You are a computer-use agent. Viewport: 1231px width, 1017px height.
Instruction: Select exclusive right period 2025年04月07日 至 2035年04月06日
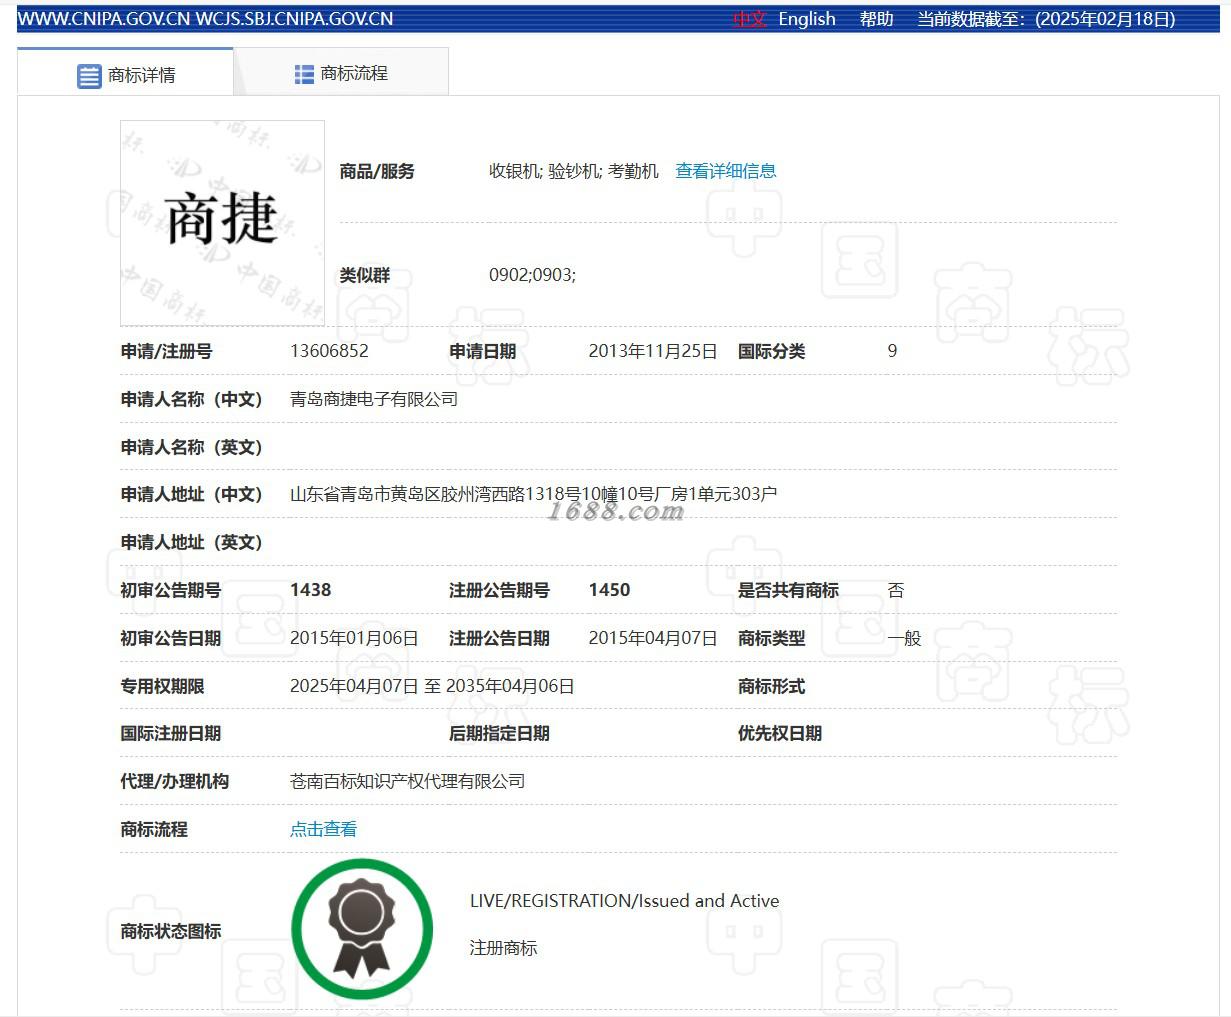point(432,686)
